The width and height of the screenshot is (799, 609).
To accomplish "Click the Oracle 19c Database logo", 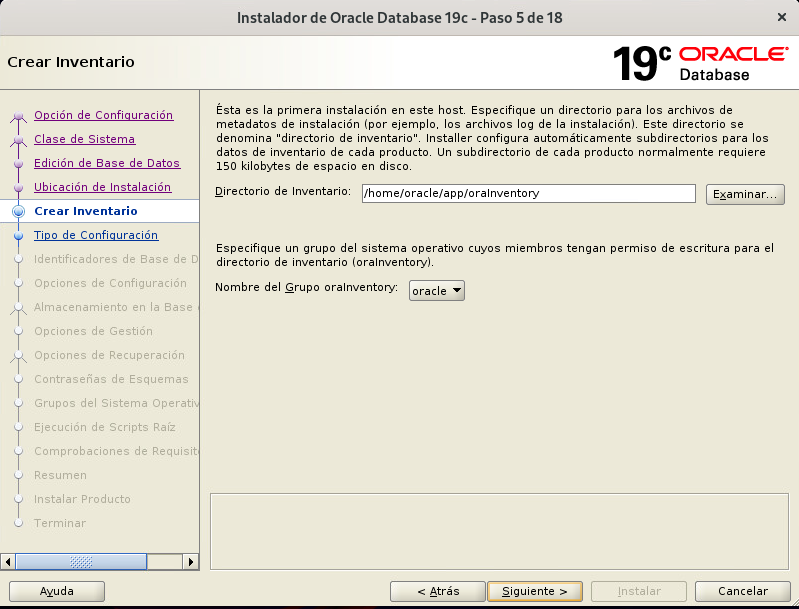I will pos(700,62).
